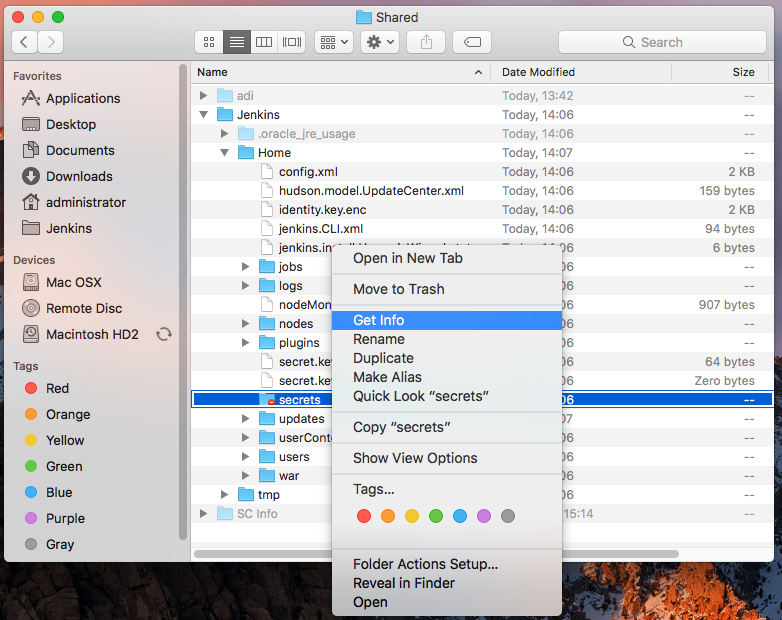Select the config.xml file
This screenshot has height=620, width=782.
481,172
